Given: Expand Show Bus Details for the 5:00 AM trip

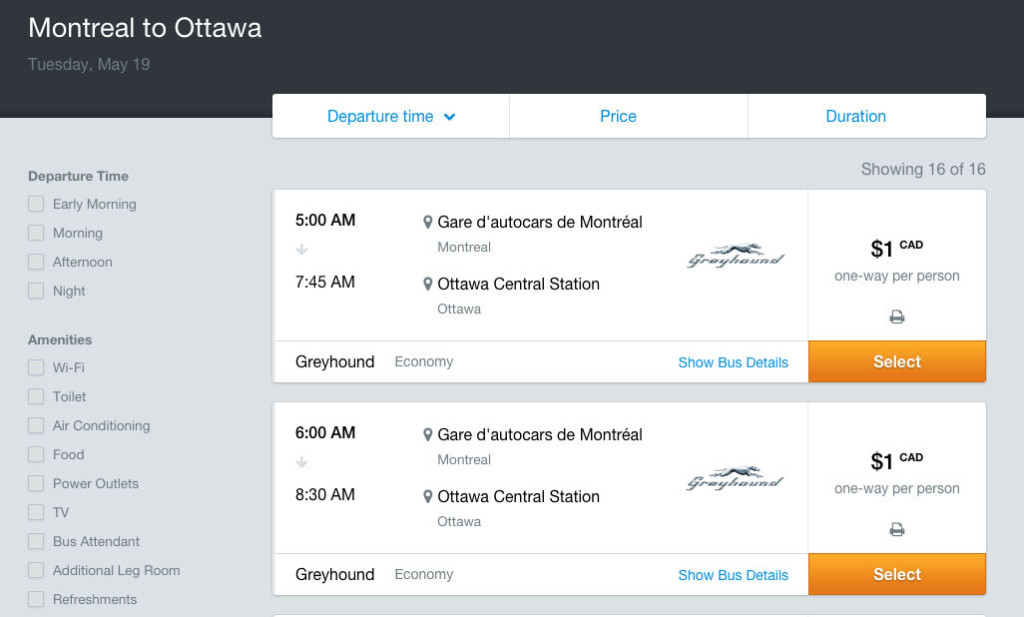Looking at the screenshot, I should (733, 362).
